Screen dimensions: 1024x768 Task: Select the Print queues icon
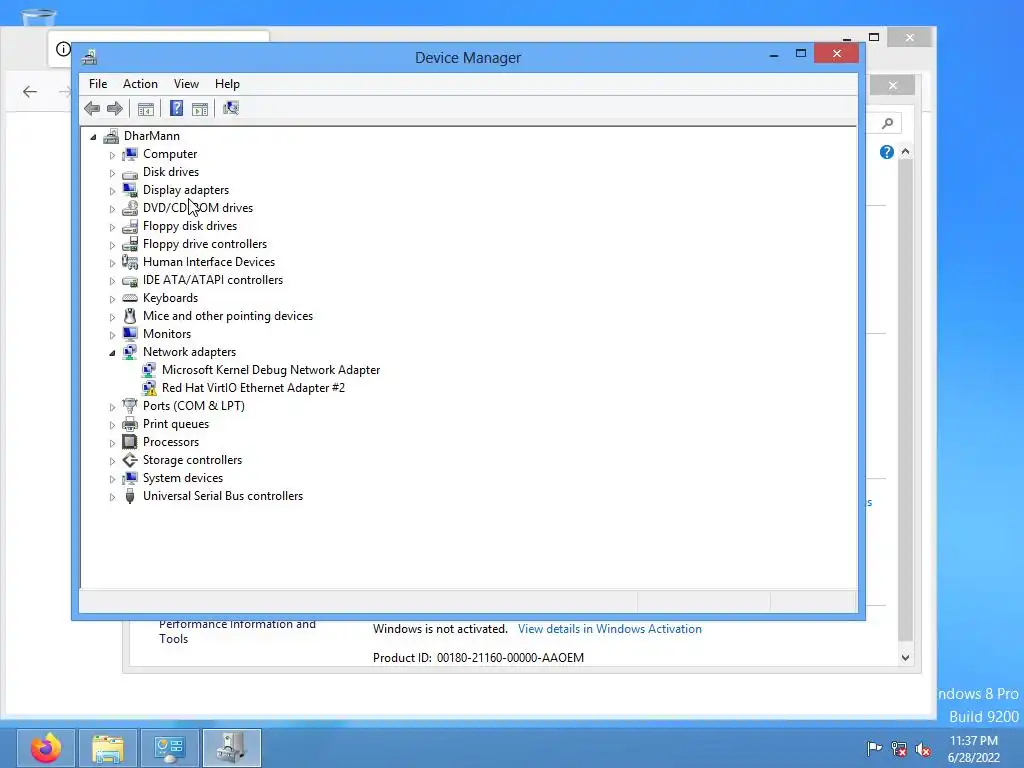[x=130, y=424]
